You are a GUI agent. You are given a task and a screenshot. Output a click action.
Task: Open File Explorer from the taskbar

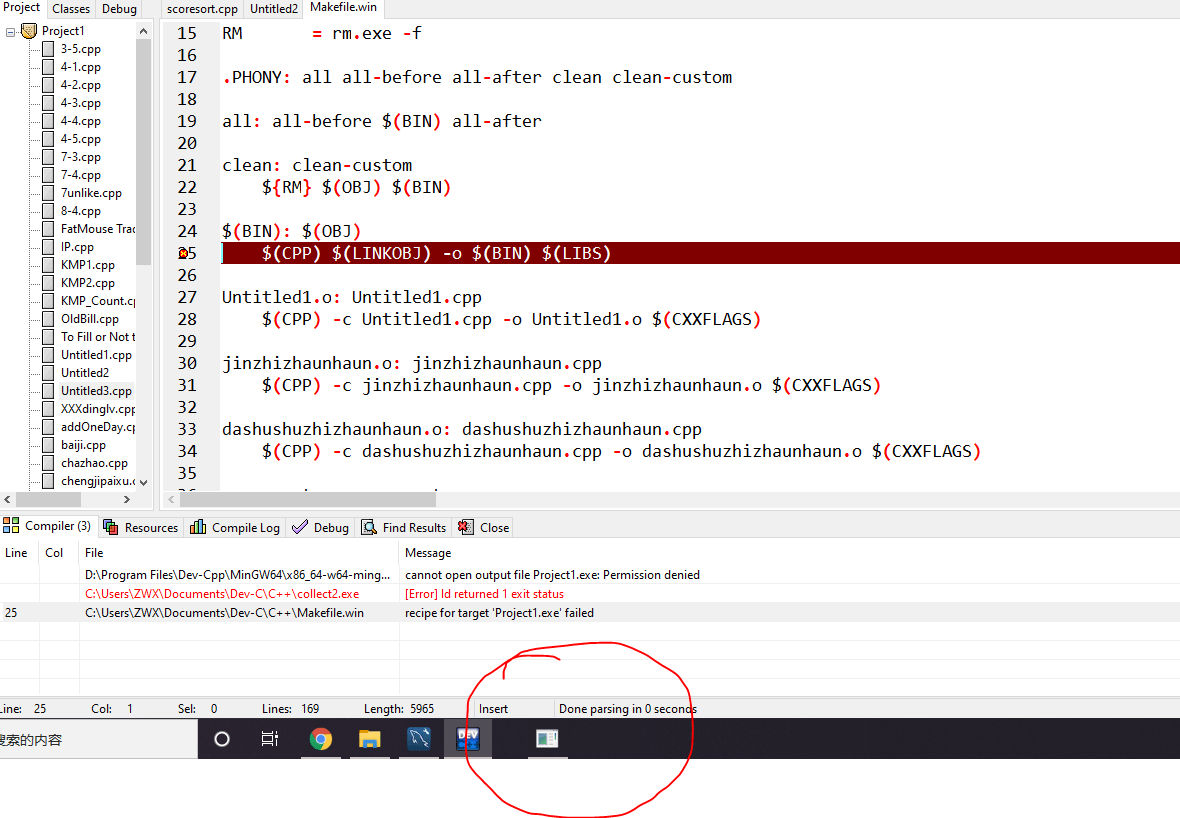[370, 739]
